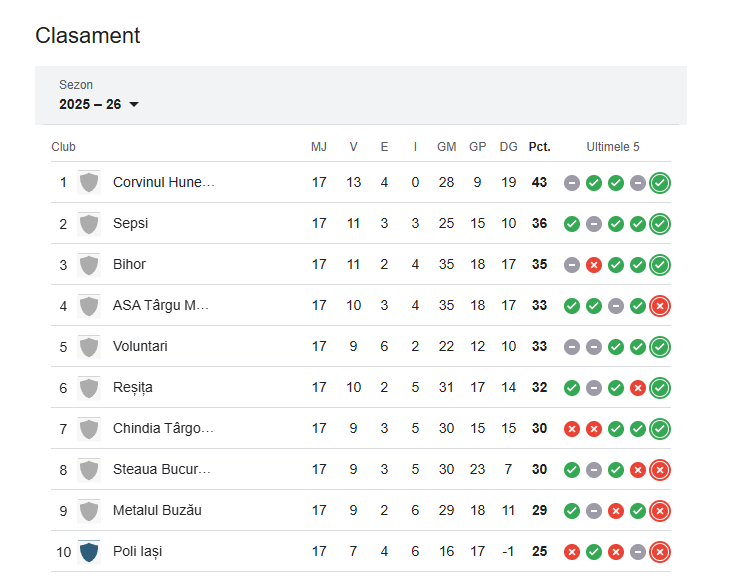This screenshot has width=736, height=578.
Task: Click the Sezon label
Action: click(x=76, y=85)
